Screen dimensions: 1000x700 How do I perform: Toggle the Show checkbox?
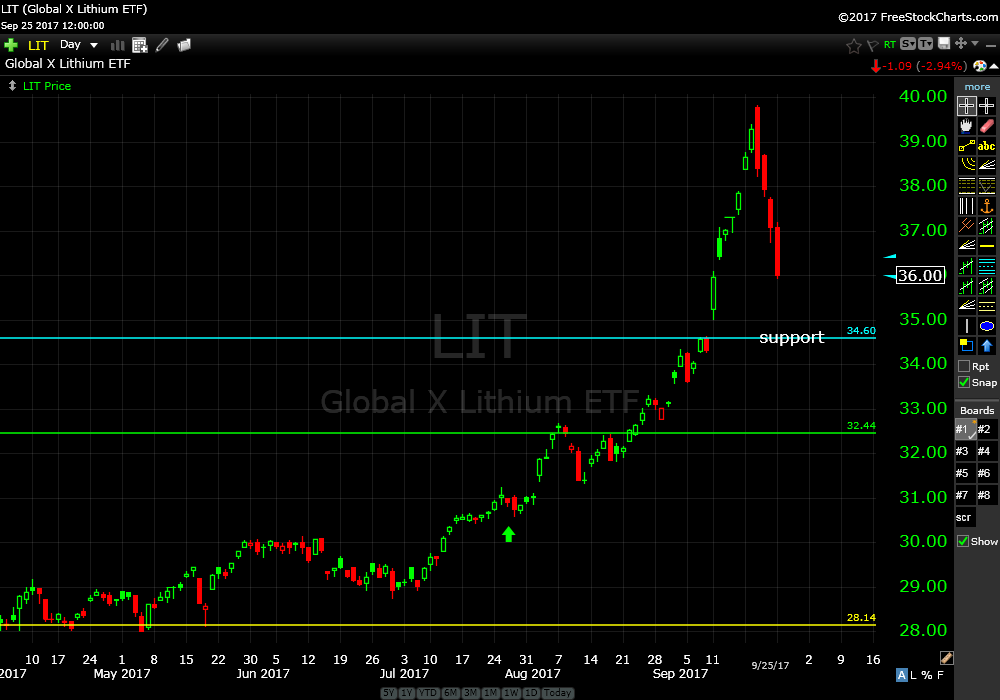coord(964,541)
